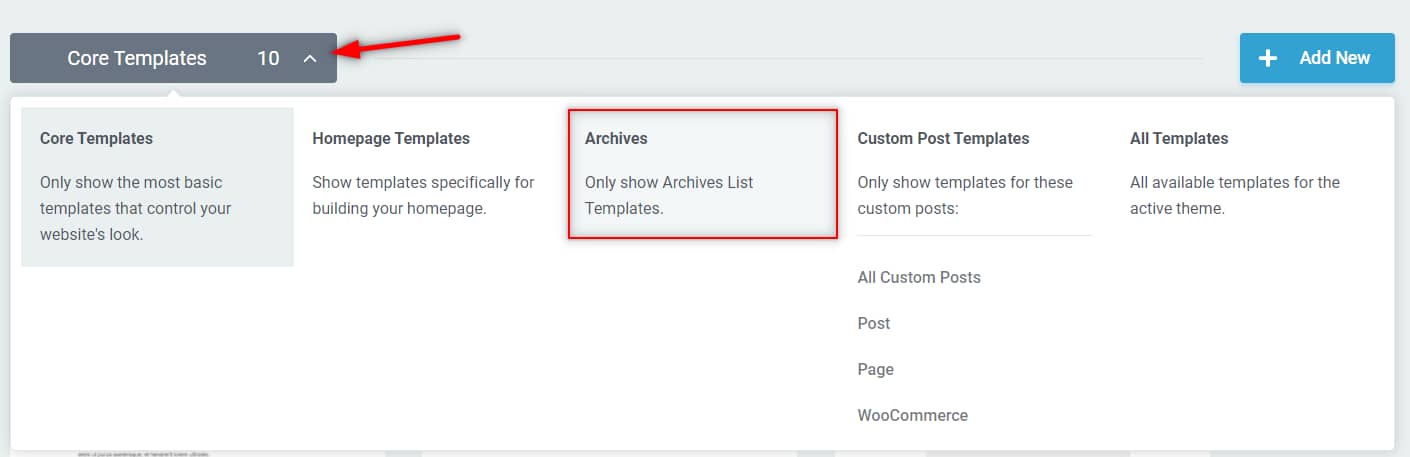
Task: Choose the Homepage Templates filter heading
Action: tap(391, 138)
